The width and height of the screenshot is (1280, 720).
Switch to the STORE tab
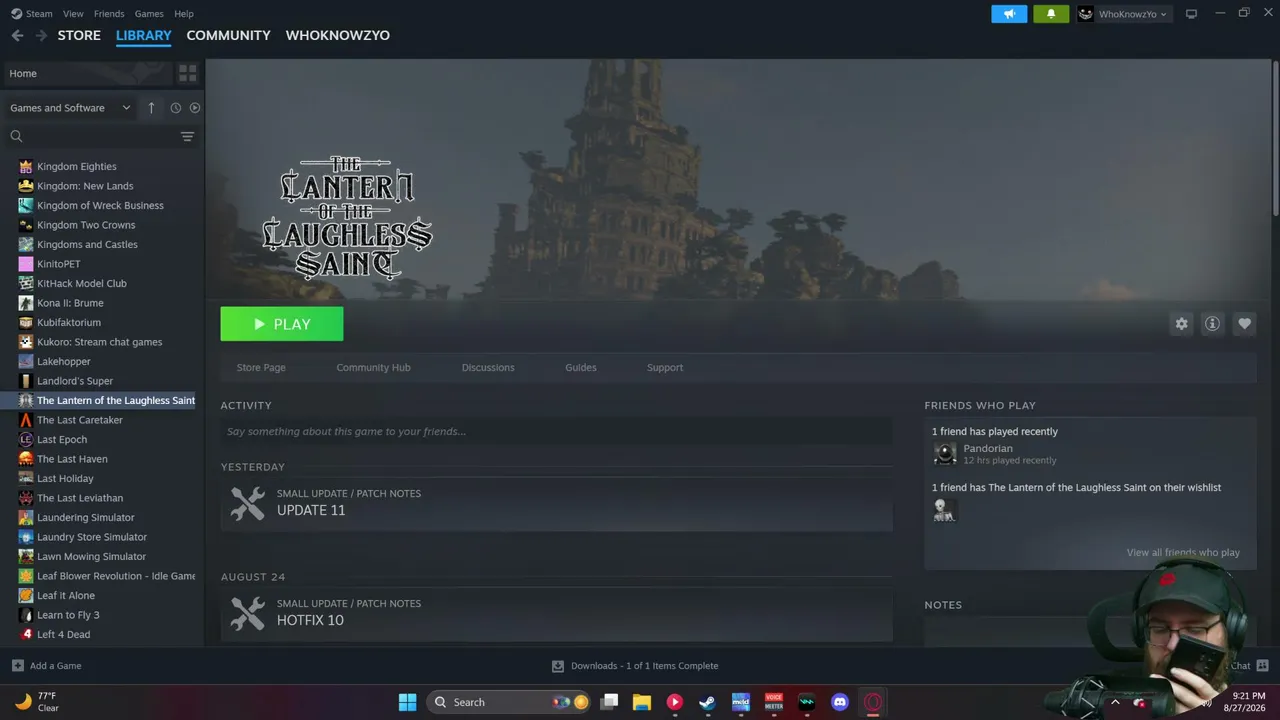coord(79,35)
